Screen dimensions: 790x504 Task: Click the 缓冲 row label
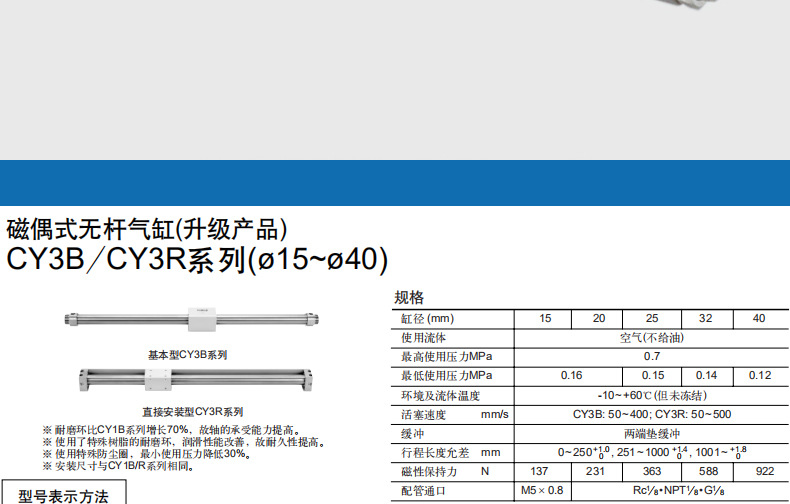pos(412,434)
